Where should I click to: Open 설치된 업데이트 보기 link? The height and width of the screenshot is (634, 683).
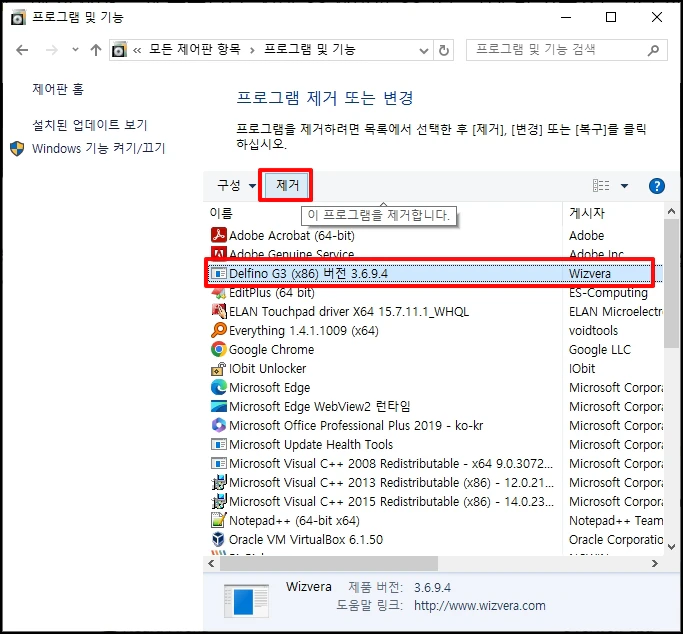point(90,125)
